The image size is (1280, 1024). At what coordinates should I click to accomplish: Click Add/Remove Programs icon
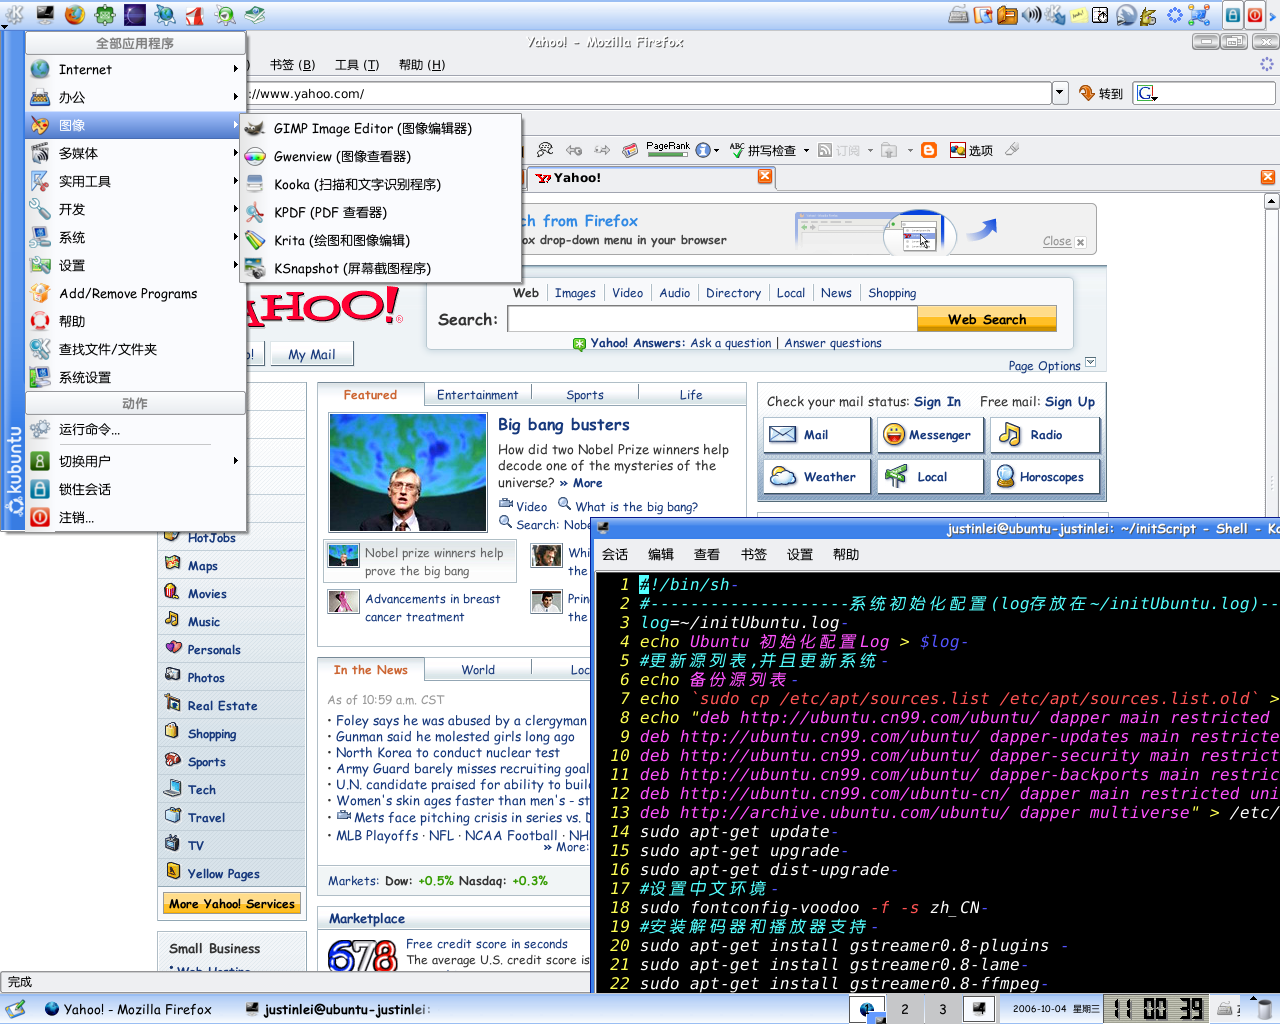pyautogui.click(x=40, y=293)
